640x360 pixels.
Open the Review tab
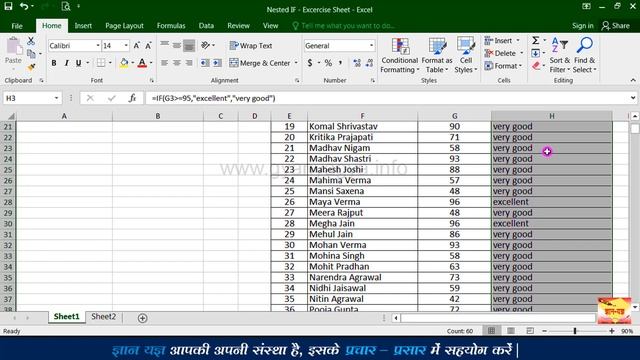coord(238,26)
